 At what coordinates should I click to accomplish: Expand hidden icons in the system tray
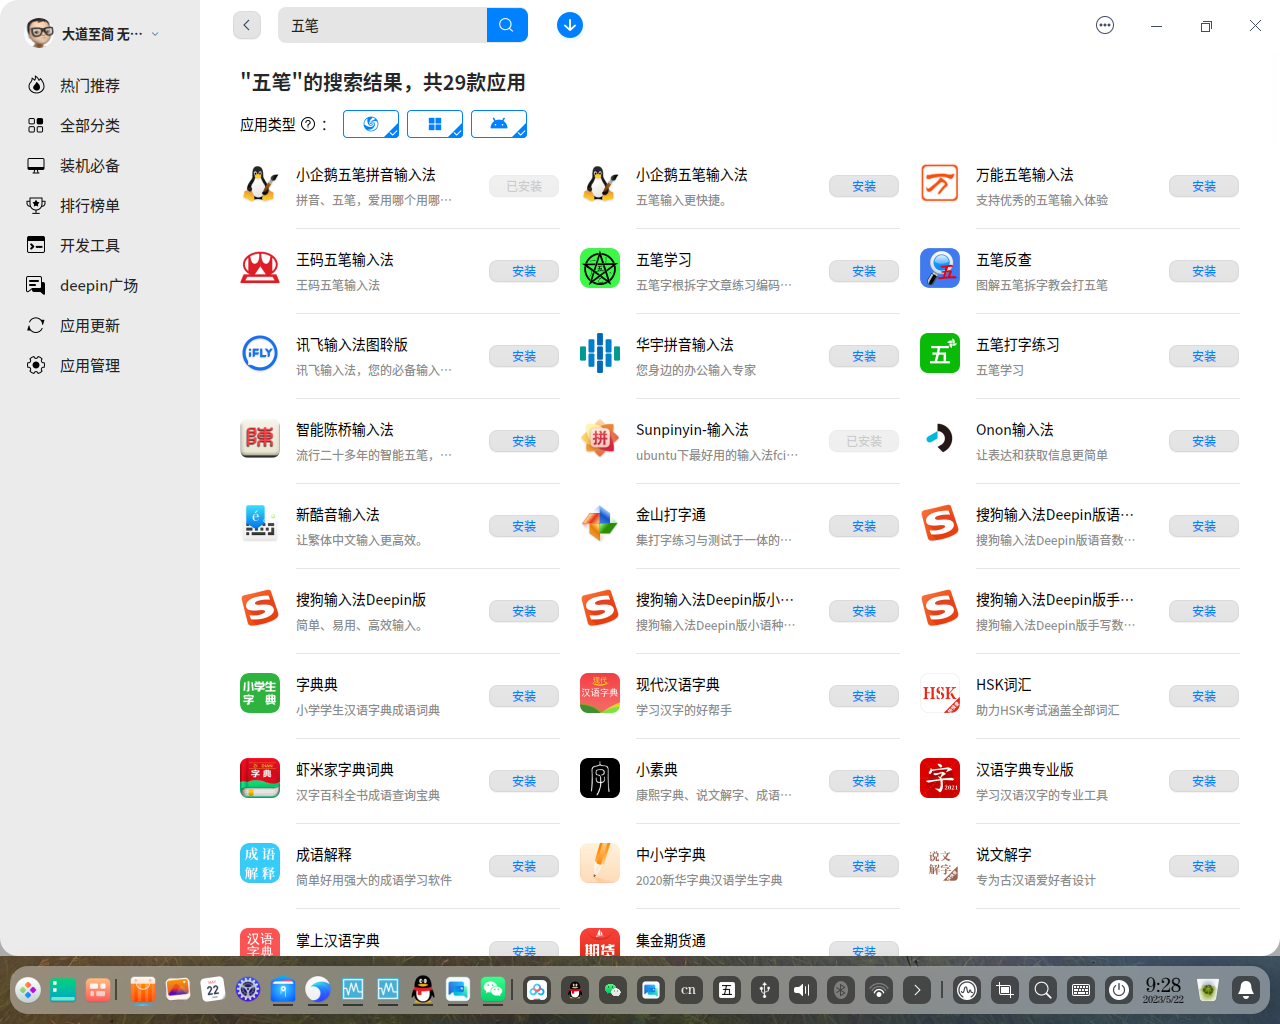(x=917, y=990)
